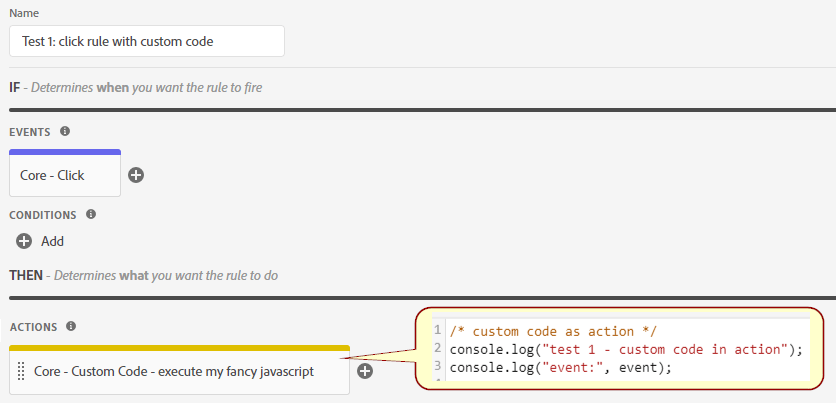Show info tooltip for Actions
The width and height of the screenshot is (836, 403).
point(70,326)
